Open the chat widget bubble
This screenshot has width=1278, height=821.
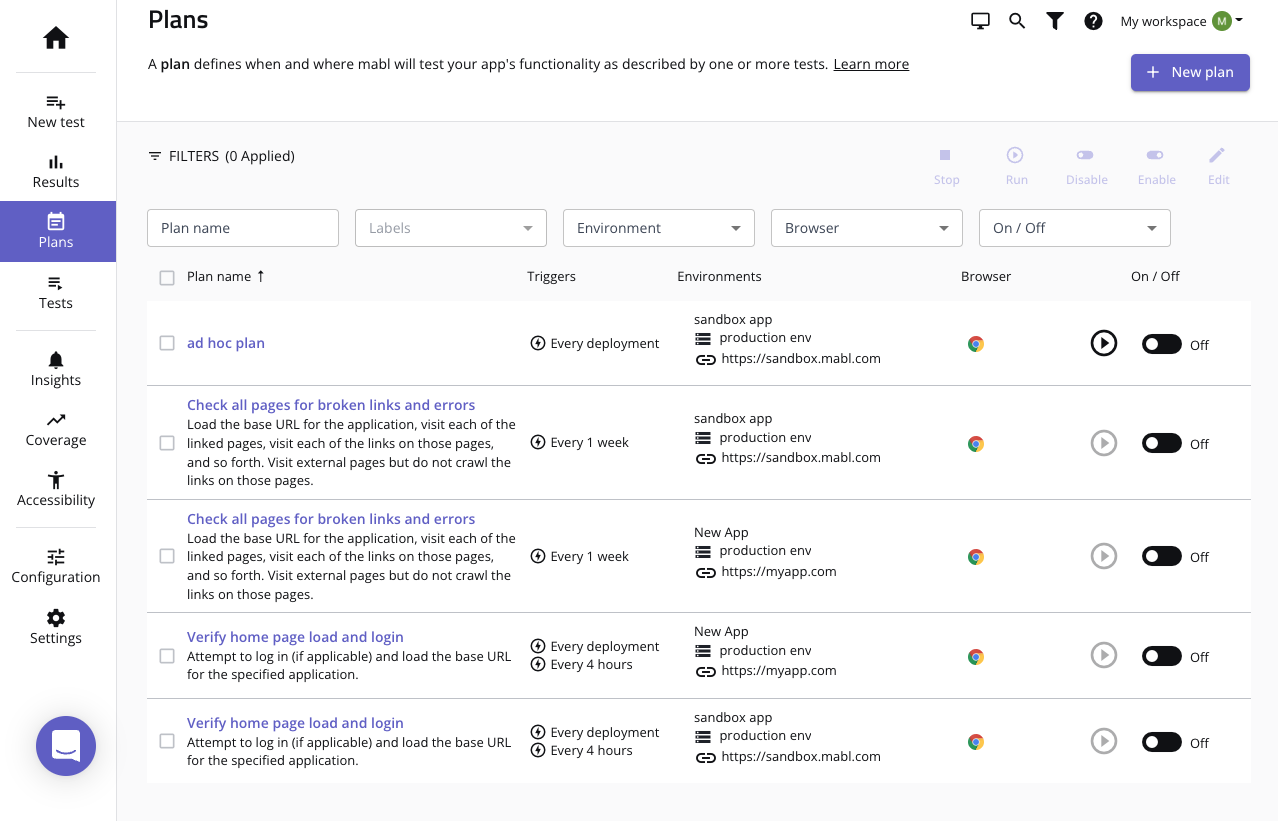66,746
